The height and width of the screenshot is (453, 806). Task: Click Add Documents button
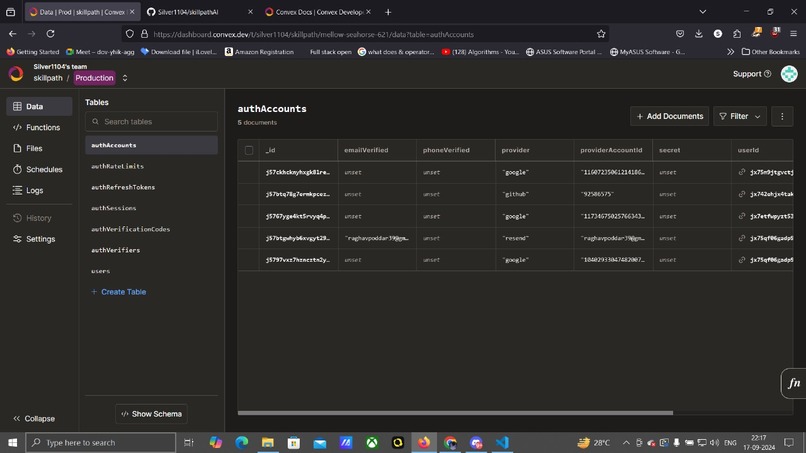pos(669,116)
